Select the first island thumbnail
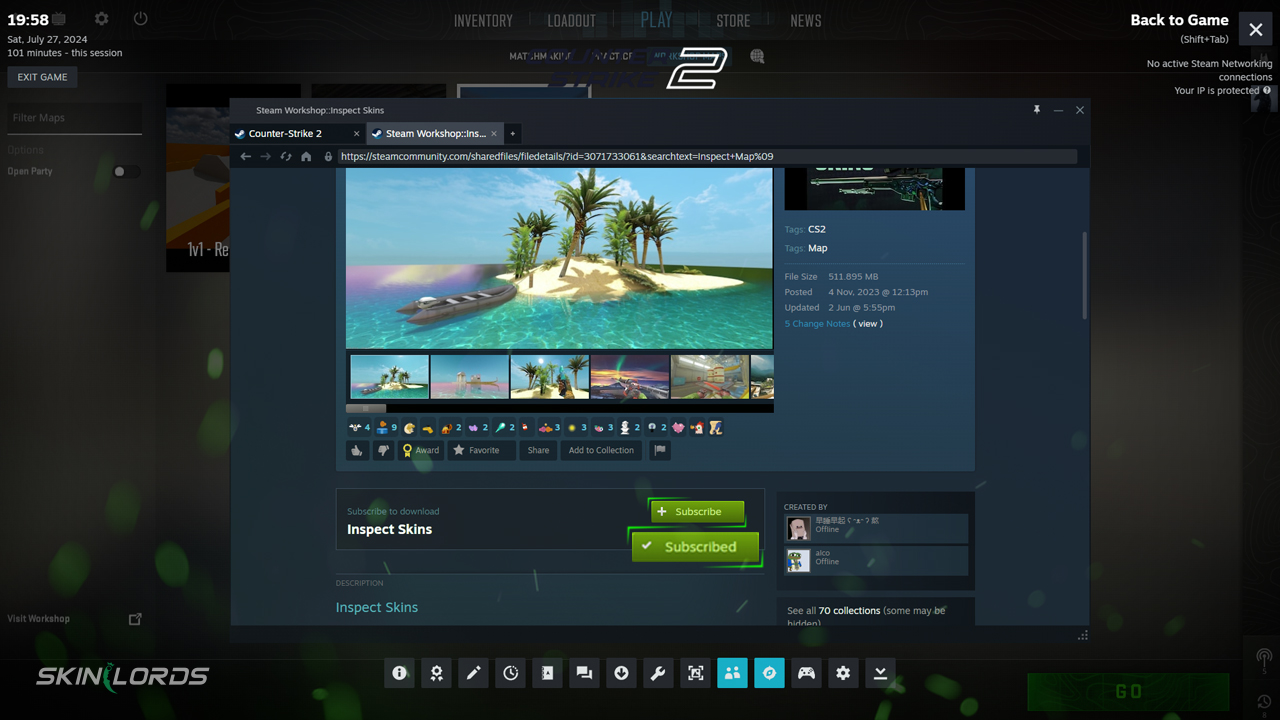The image size is (1280, 720). [x=389, y=377]
